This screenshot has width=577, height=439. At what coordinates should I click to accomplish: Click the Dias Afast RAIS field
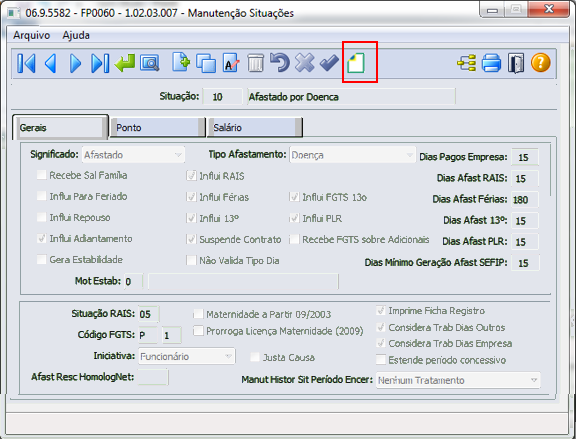525,178
